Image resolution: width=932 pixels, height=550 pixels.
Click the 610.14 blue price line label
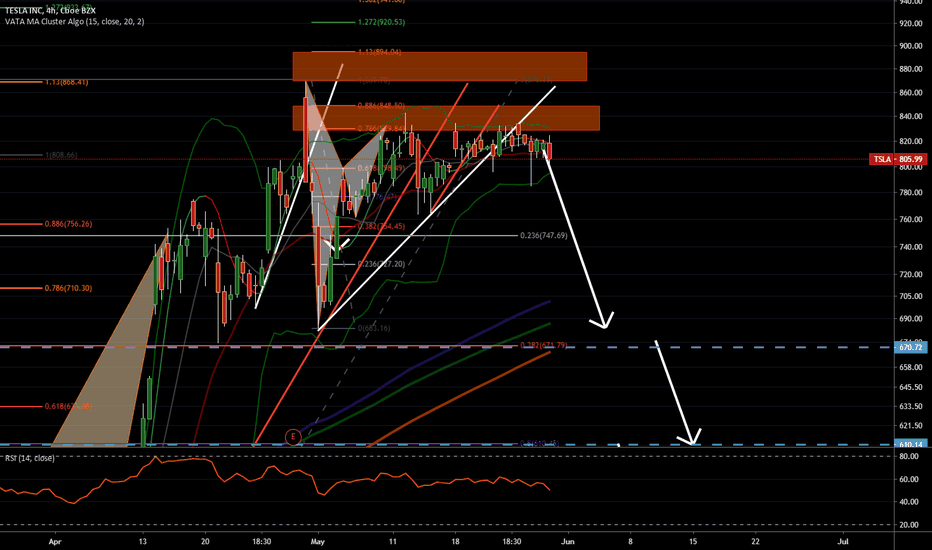click(910, 444)
